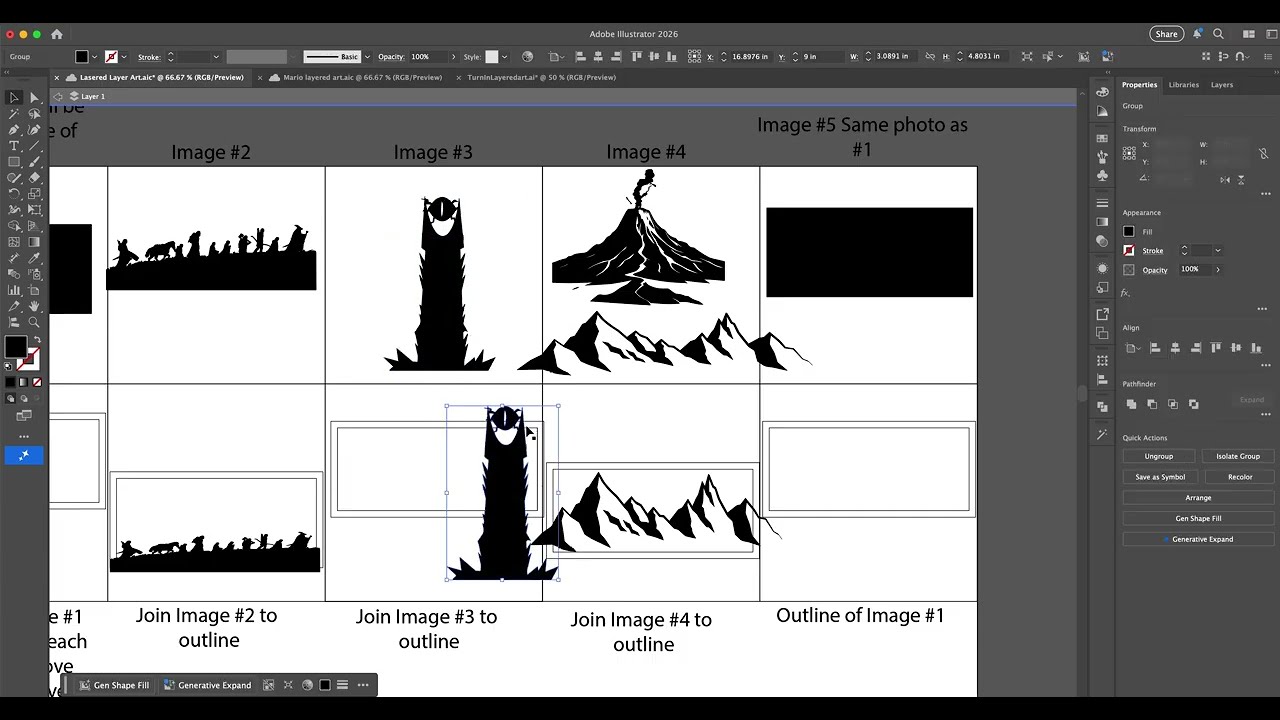Image resolution: width=1280 pixels, height=720 pixels.
Task: Expand Opacity options arrow in control bar
Action: click(453, 57)
